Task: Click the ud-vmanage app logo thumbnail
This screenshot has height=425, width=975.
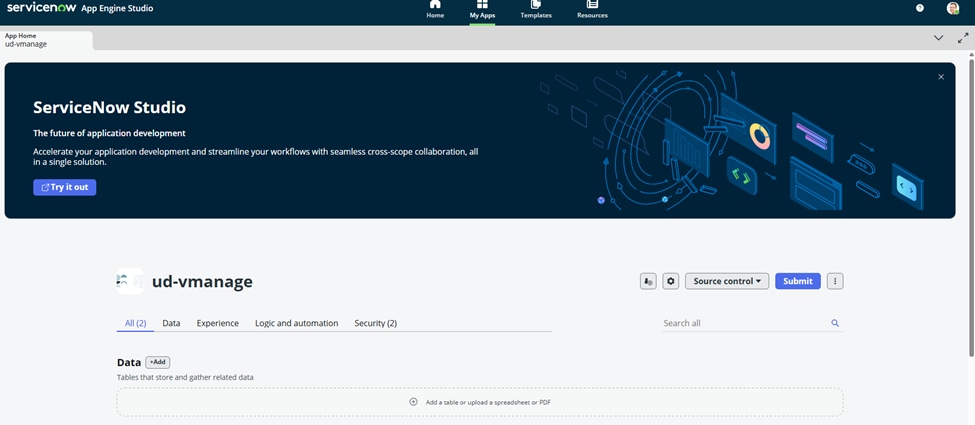Action: [129, 281]
